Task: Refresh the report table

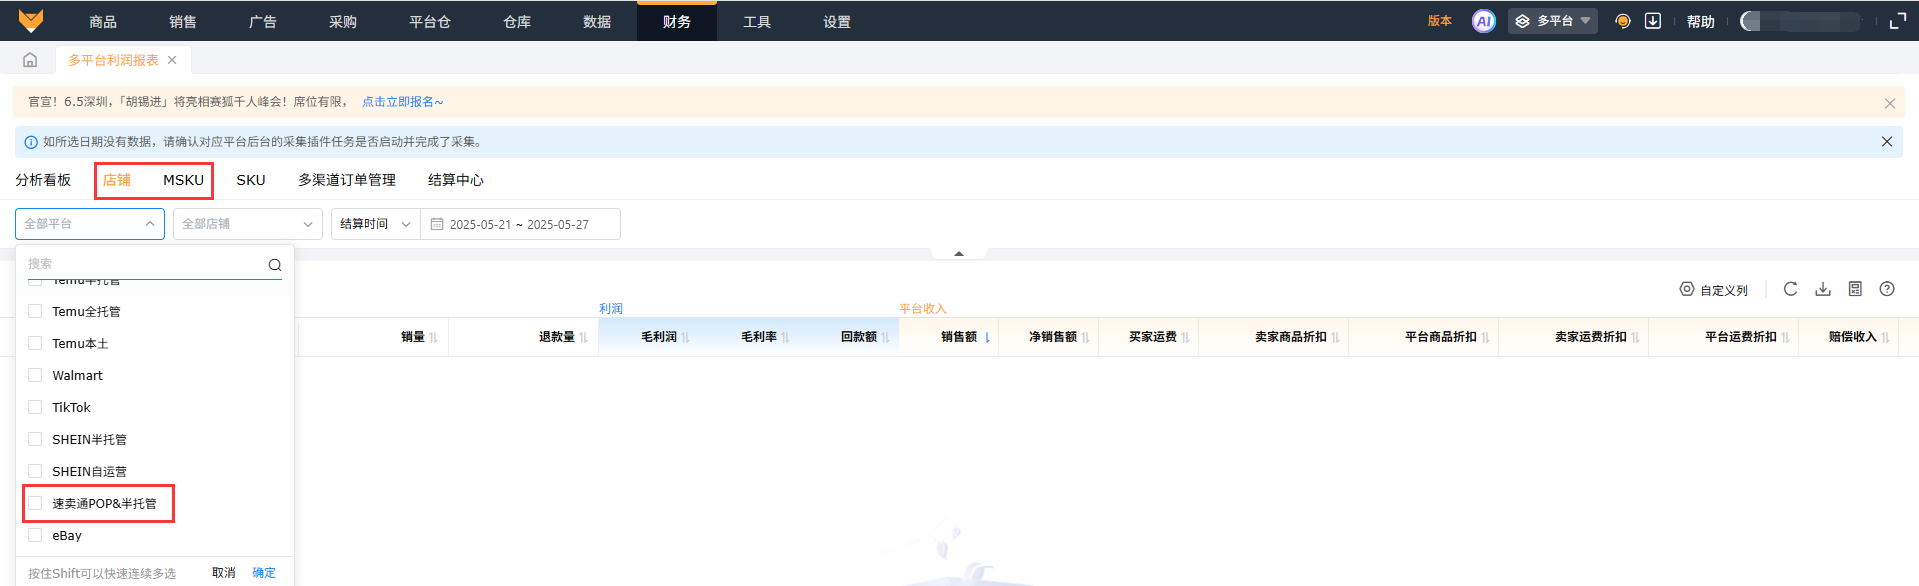Action: tap(1790, 289)
